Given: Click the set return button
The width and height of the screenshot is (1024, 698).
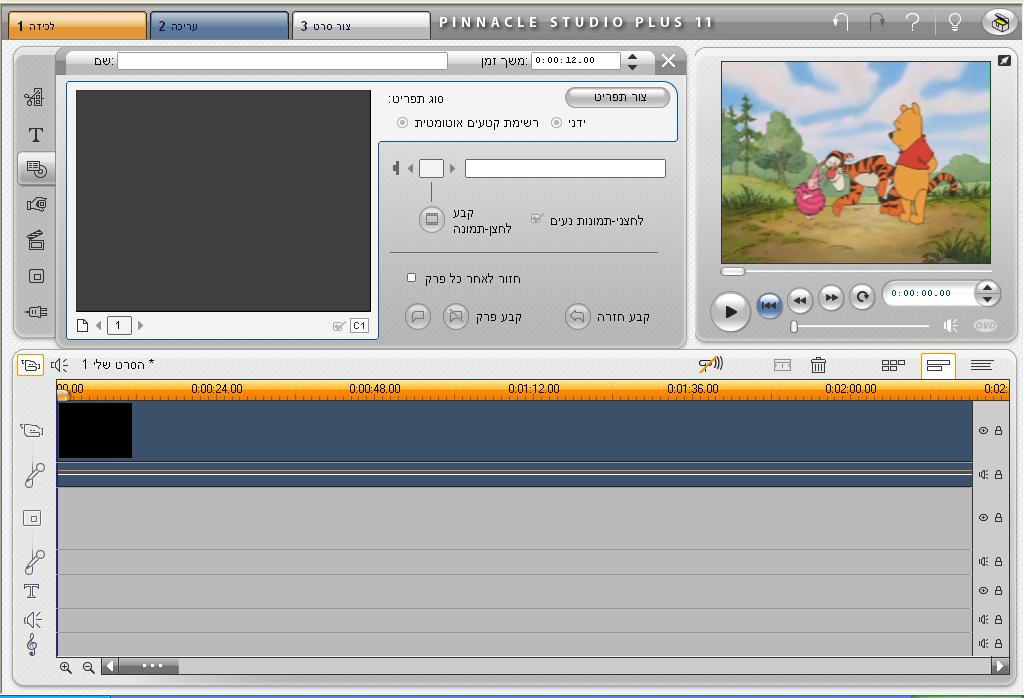Looking at the screenshot, I should click(x=578, y=317).
